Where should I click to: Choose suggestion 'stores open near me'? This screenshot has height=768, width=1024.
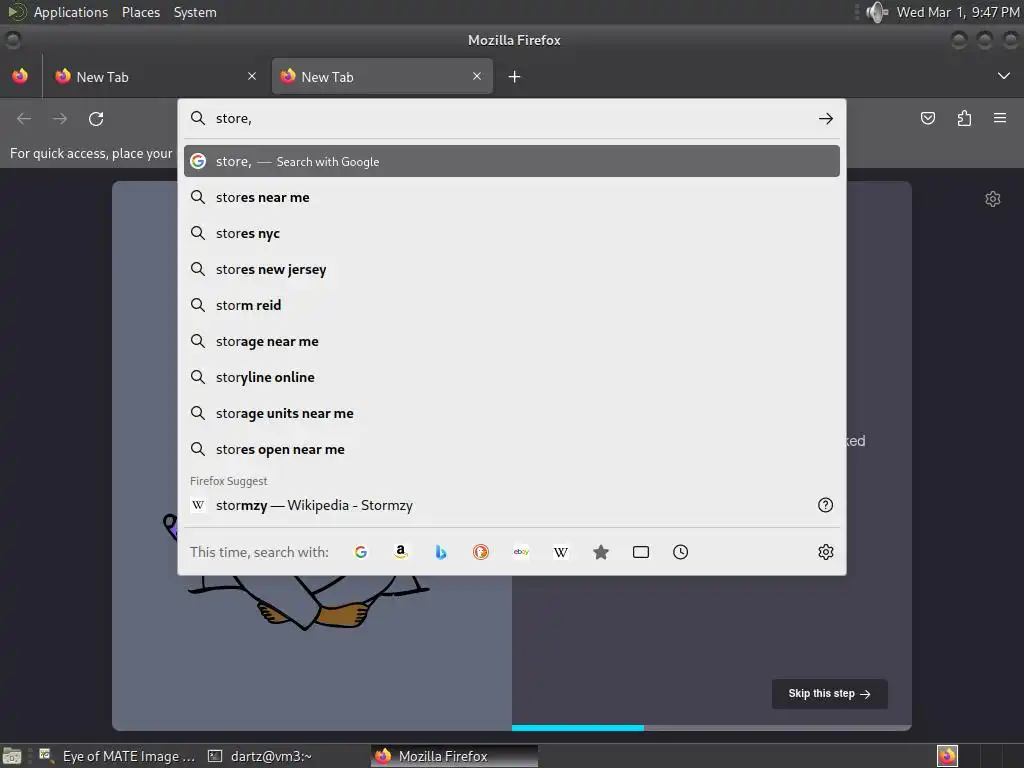512,449
